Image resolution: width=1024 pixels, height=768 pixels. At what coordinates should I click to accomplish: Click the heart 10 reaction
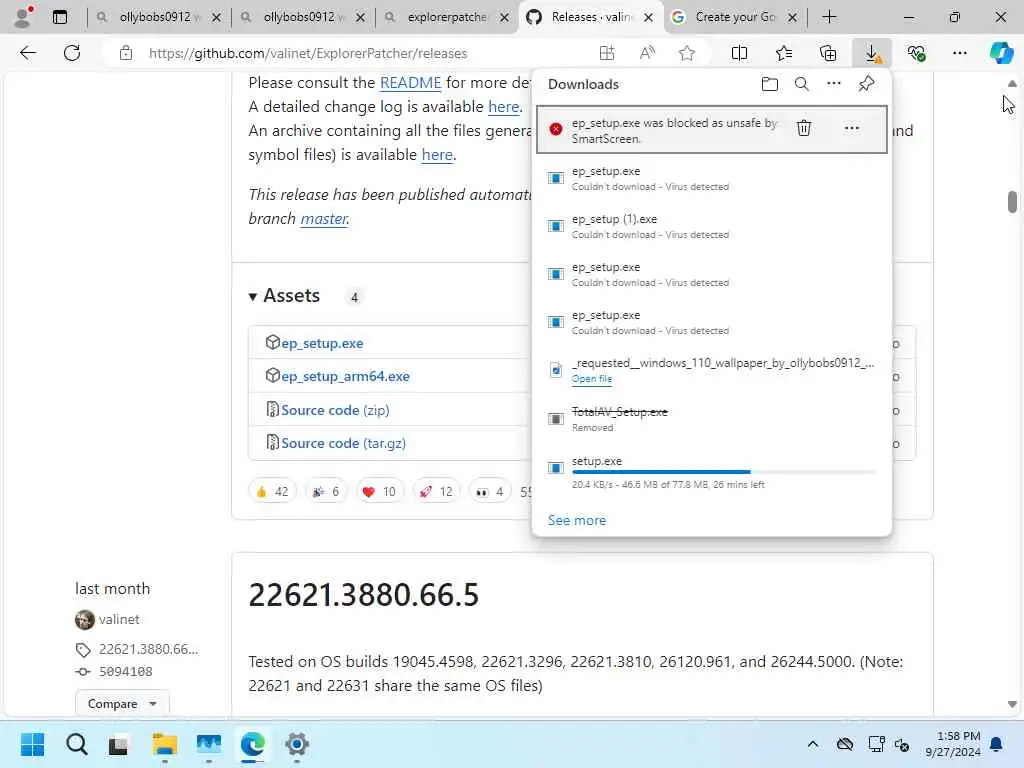click(379, 492)
